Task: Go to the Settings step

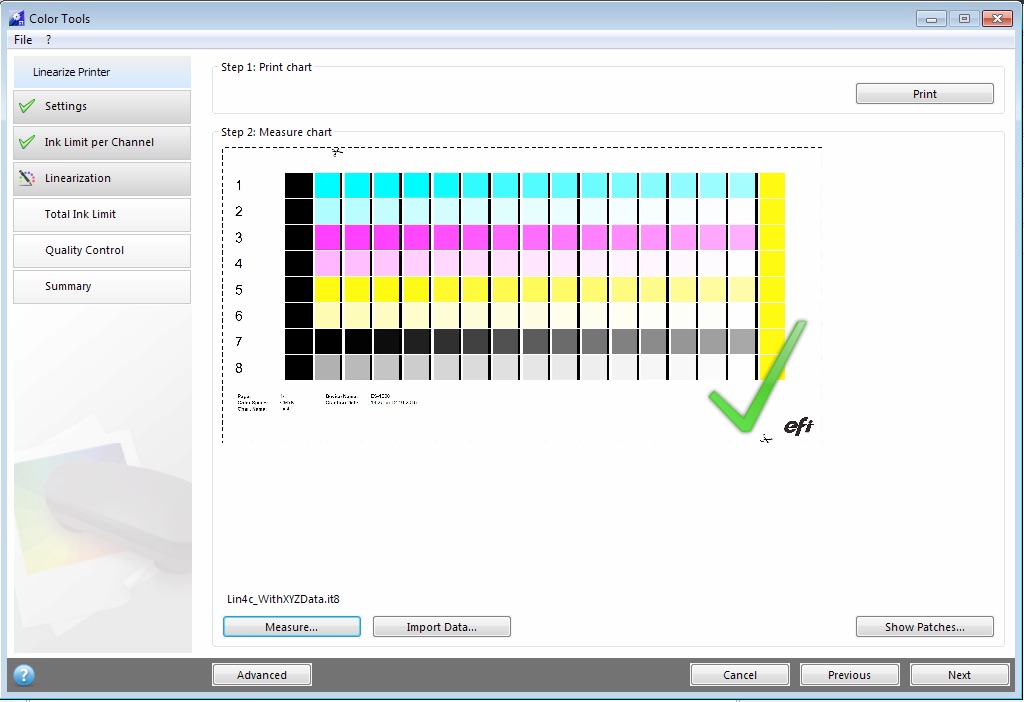Action: point(102,106)
